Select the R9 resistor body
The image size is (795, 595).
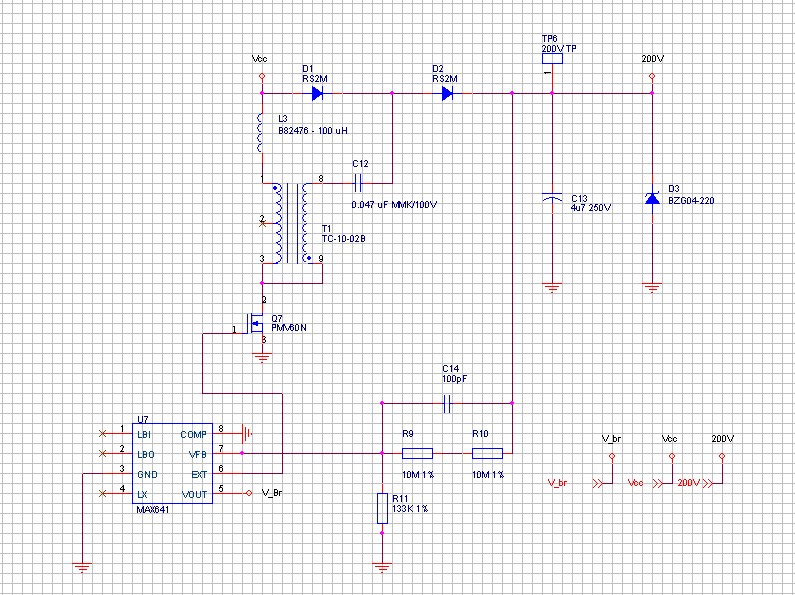[416, 453]
